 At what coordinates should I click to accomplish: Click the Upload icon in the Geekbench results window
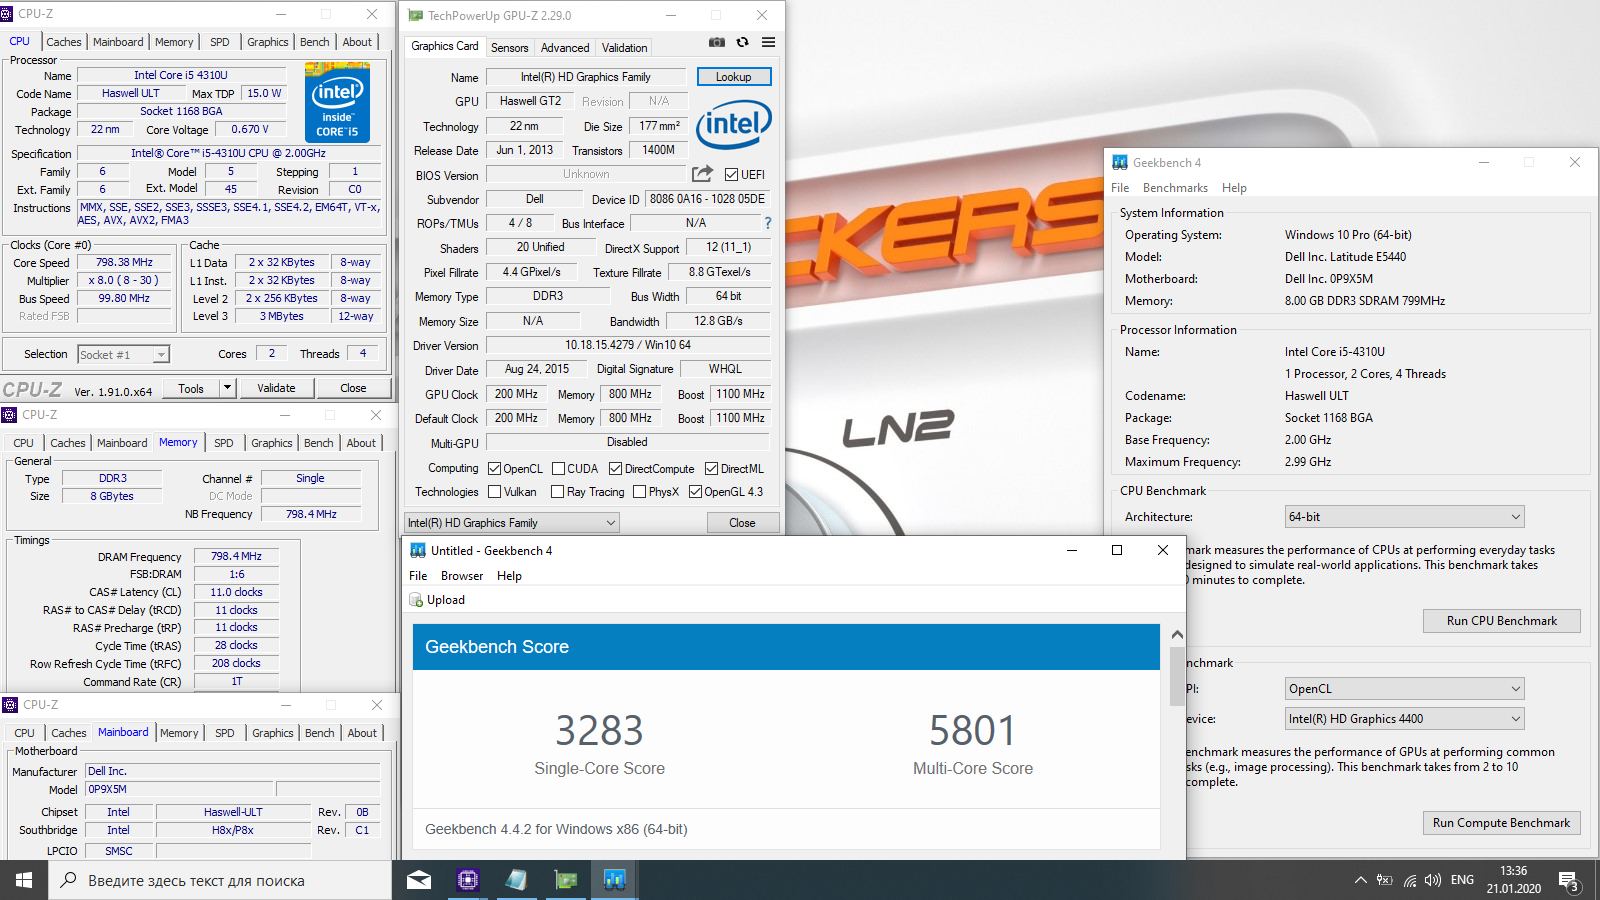(416, 600)
